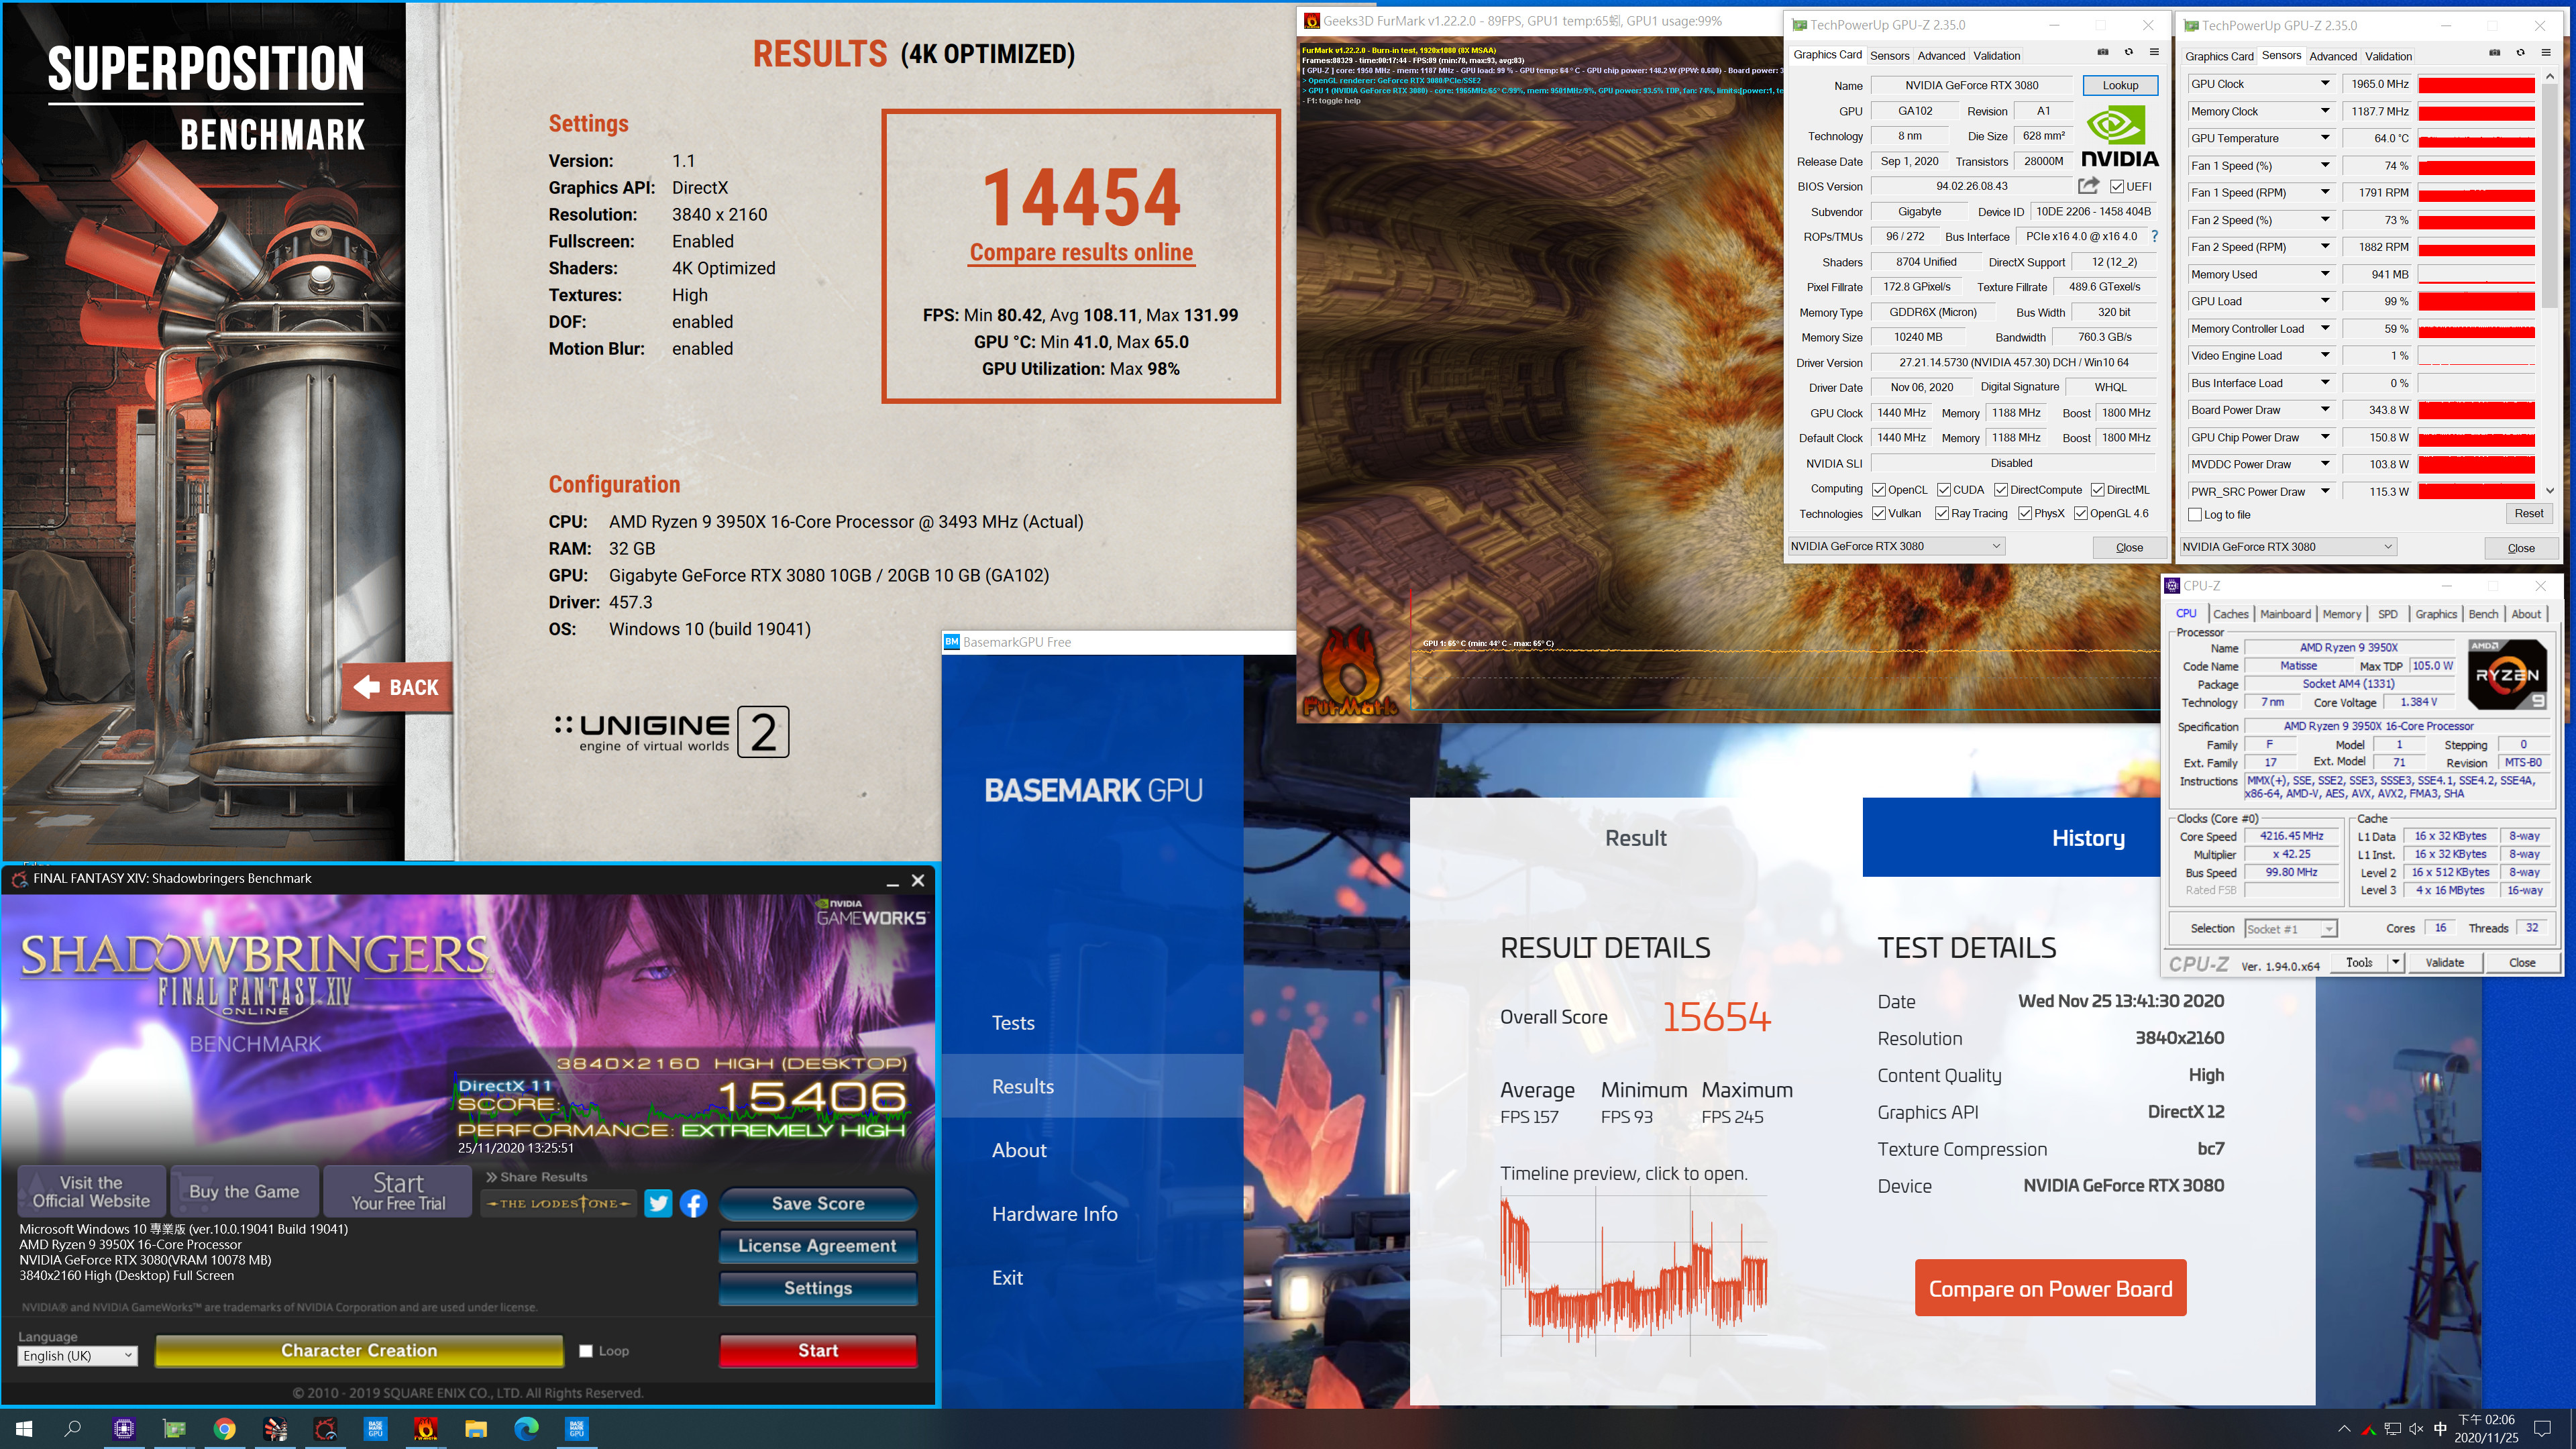Click the refresh icon in GPU-Z Sensors window

[2520, 53]
